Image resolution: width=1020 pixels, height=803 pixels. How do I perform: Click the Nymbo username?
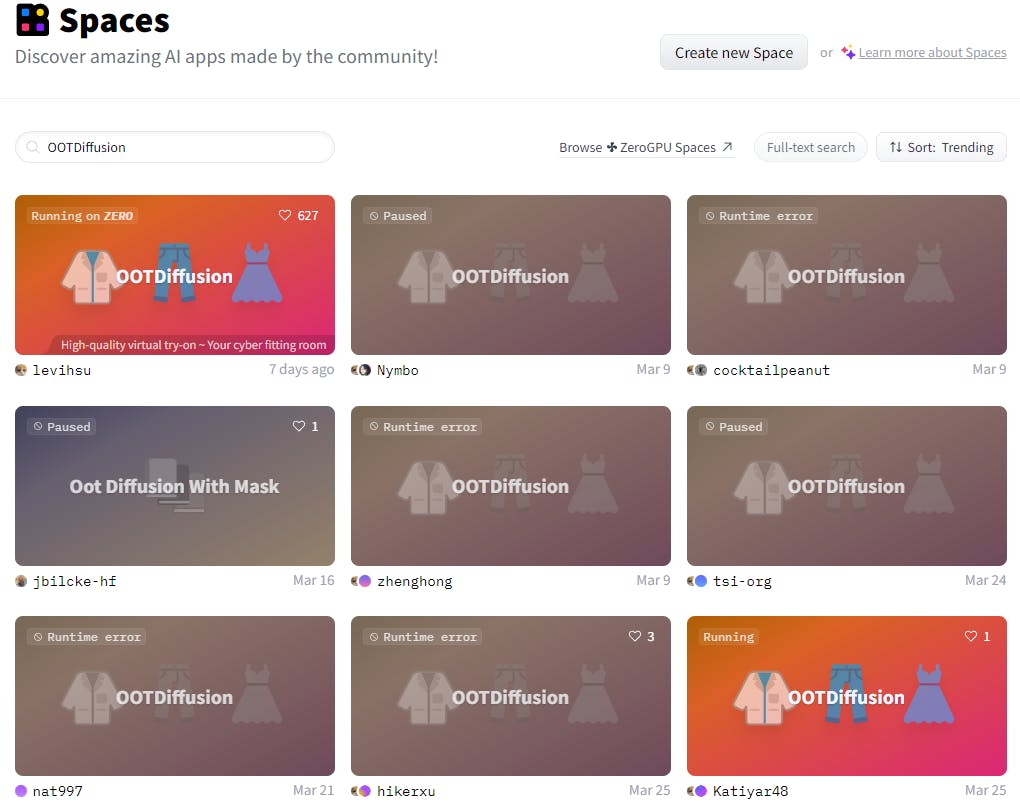click(x=398, y=370)
